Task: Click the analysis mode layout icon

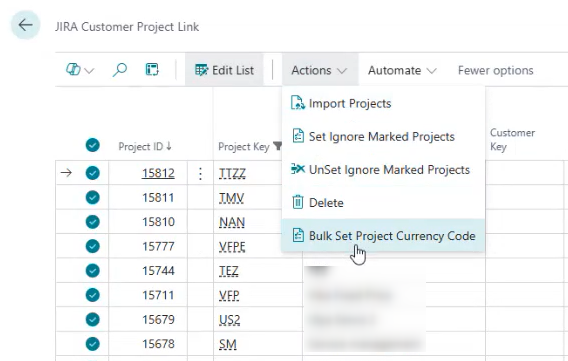Action: [x=152, y=70]
